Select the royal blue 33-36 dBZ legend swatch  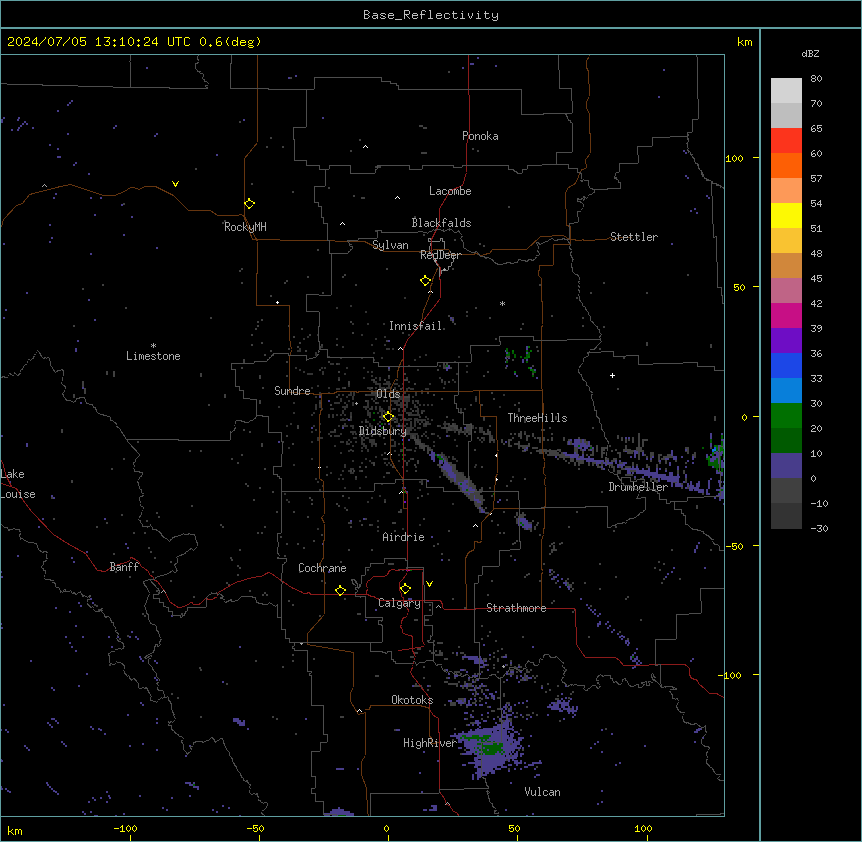pyautogui.click(x=786, y=366)
